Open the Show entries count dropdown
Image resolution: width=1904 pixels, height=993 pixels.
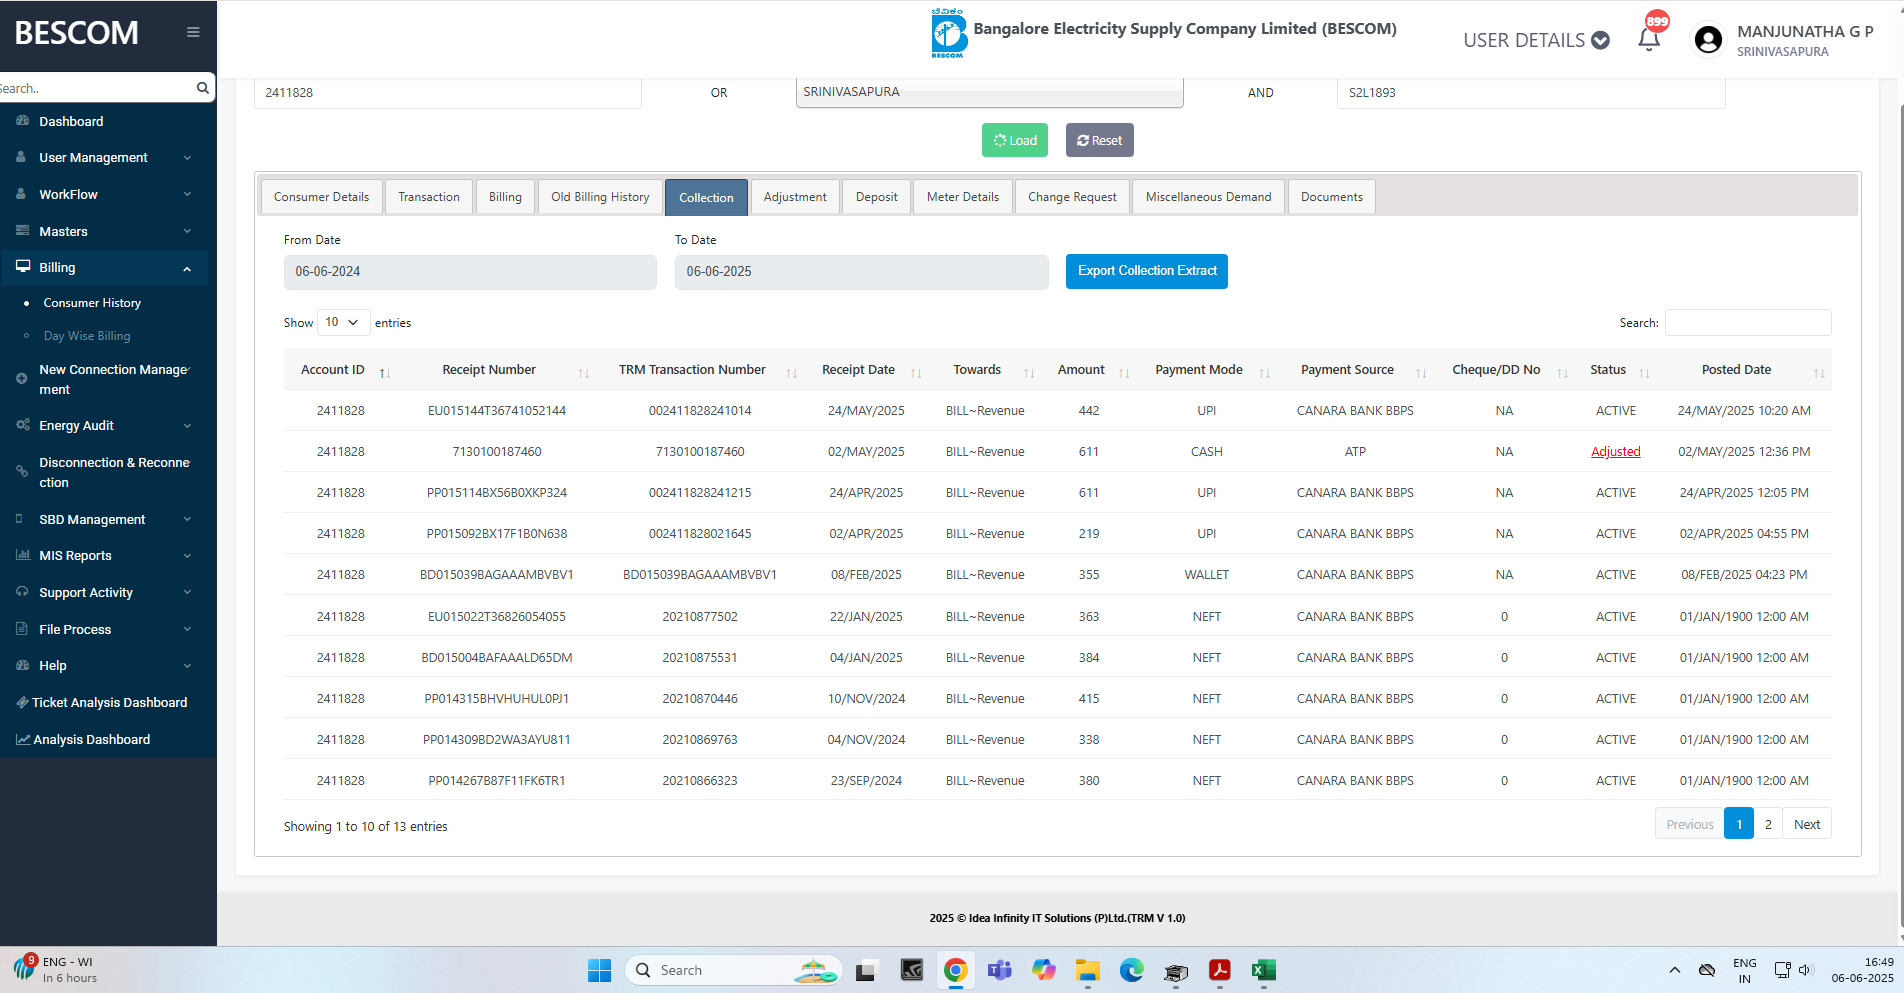[x=343, y=322]
